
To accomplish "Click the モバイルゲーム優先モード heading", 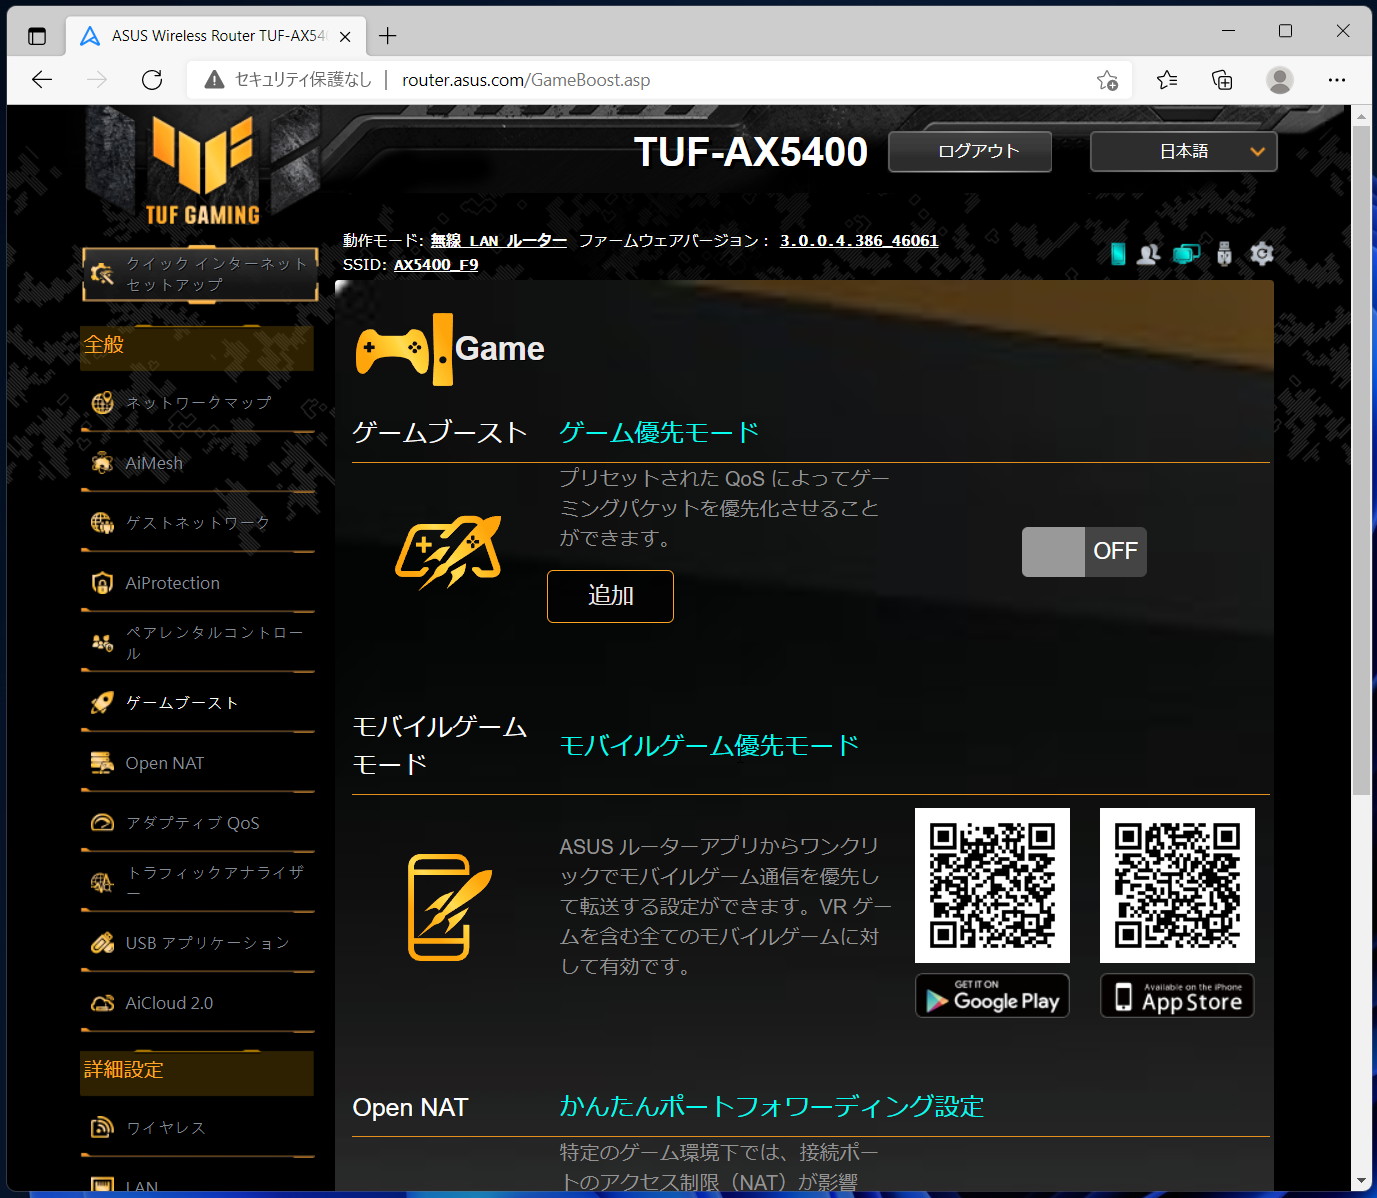I will (x=709, y=745).
